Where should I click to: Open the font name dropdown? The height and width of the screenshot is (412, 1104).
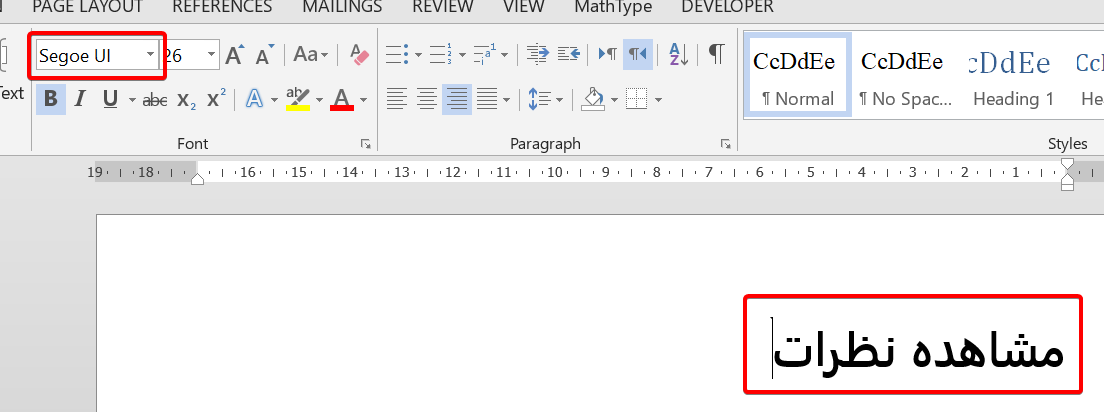(x=151, y=54)
